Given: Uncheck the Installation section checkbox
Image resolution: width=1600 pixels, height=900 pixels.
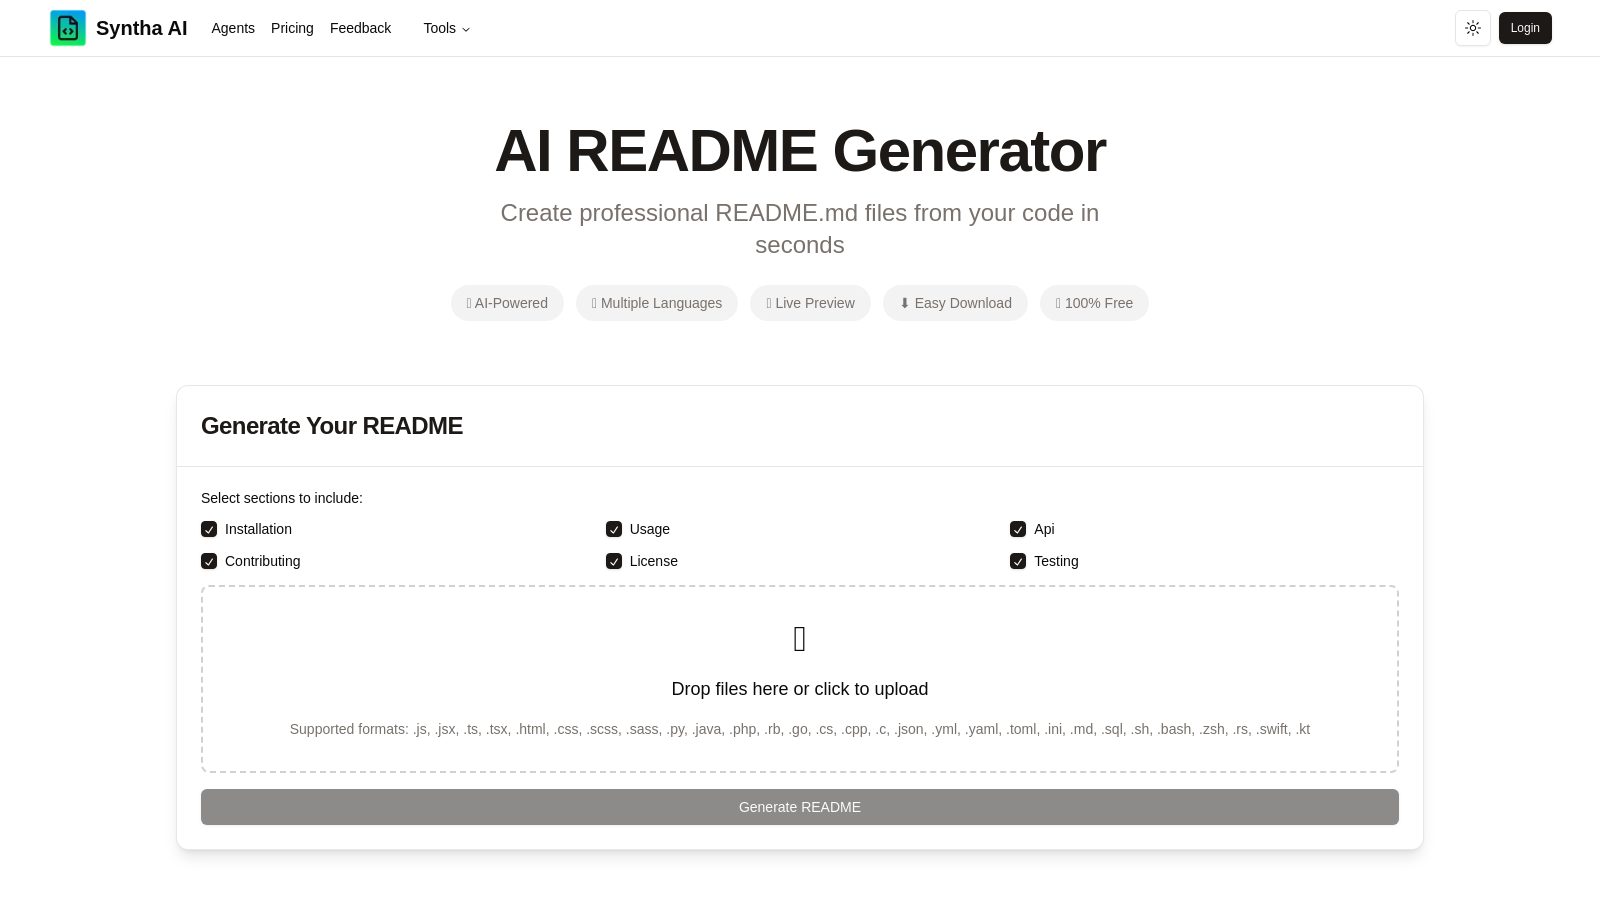Looking at the screenshot, I should click(209, 529).
